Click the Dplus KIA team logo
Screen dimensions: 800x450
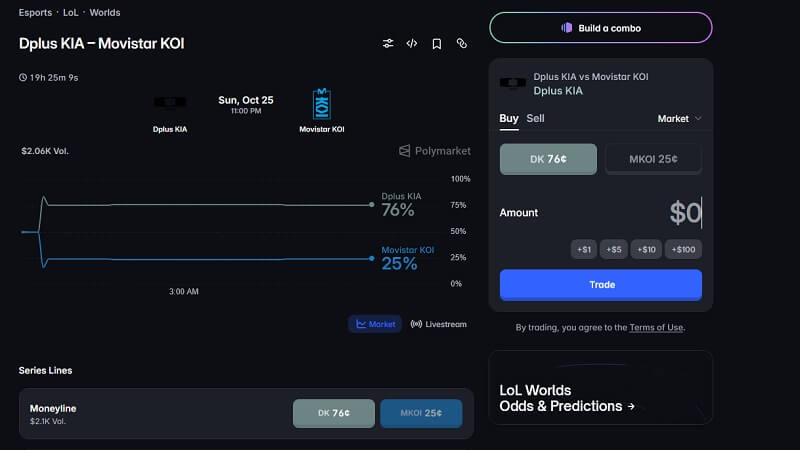(170, 103)
